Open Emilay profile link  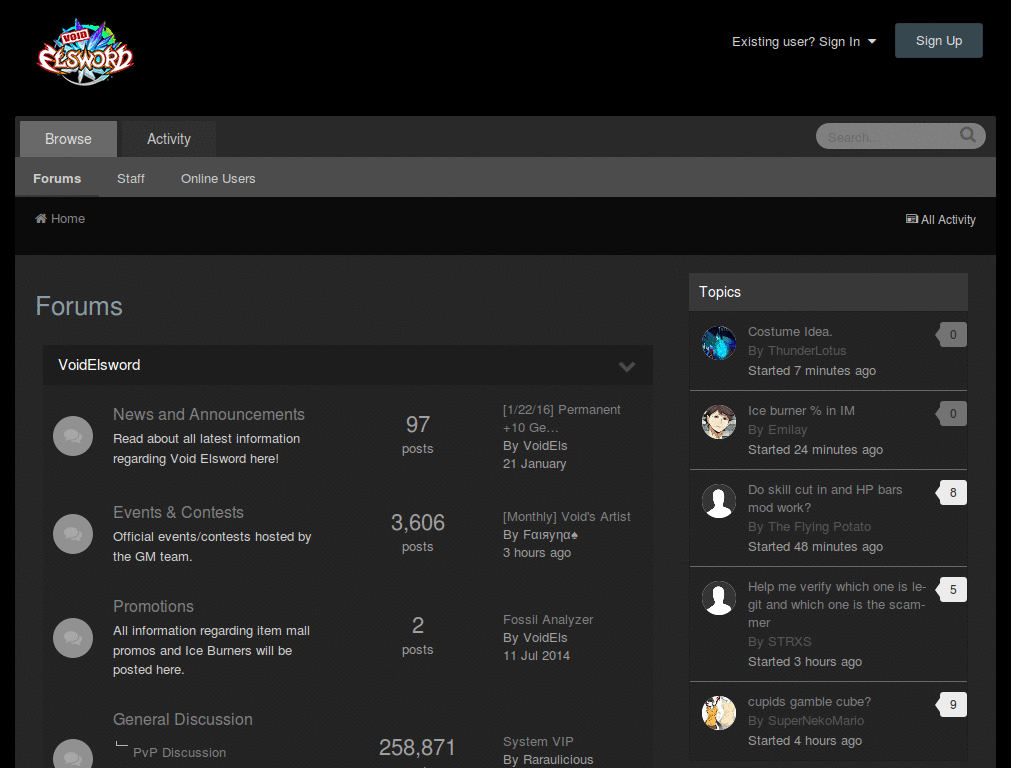[788, 430]
